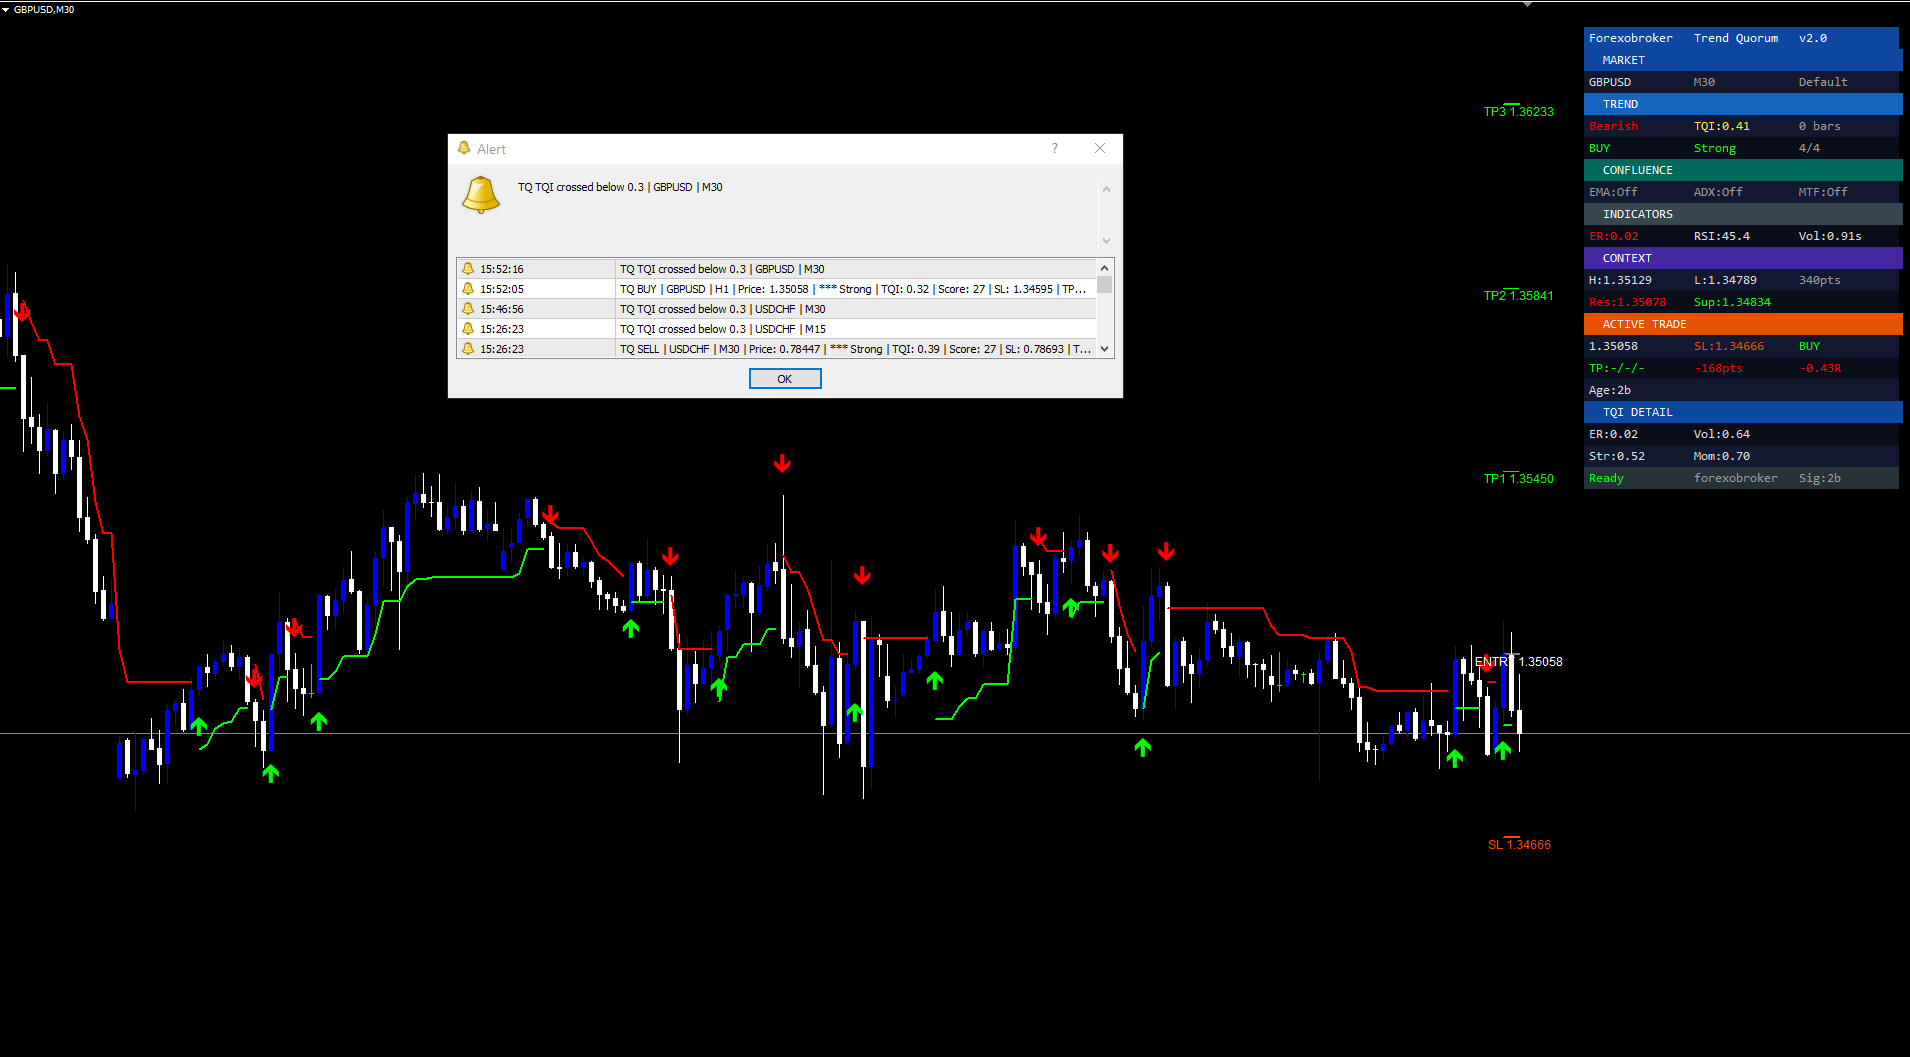Click the 4/4 score value
Screen dimensions: 1910x1057
click(x=1809, y=148)
